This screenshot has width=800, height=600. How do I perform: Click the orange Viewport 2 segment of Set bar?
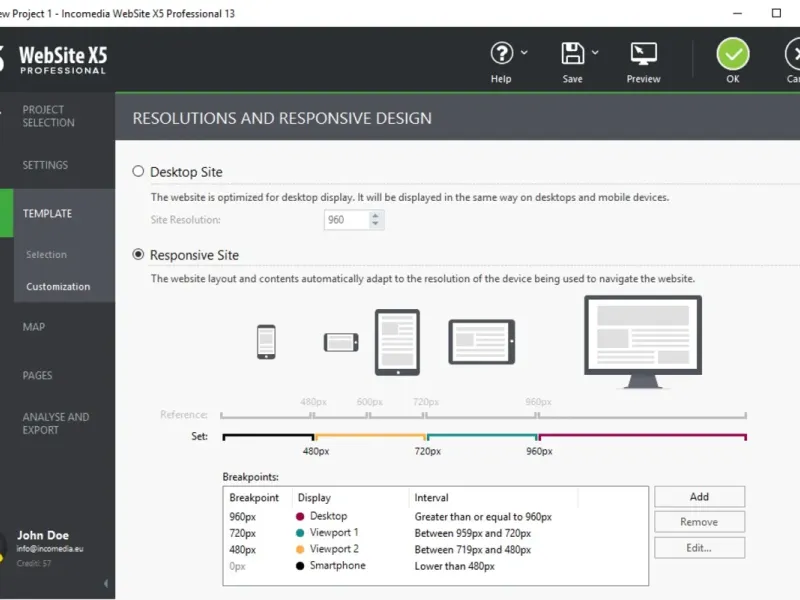[370, 436]
